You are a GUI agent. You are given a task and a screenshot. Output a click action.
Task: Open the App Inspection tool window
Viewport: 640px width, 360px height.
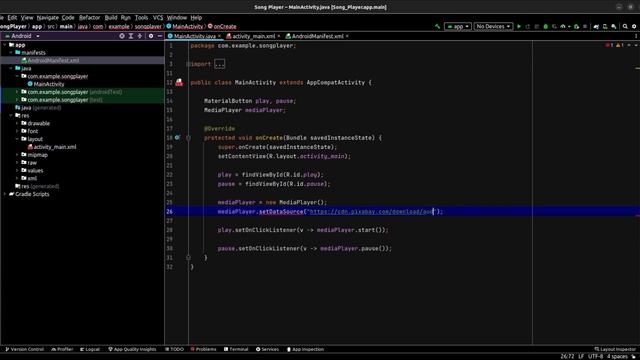[305, 349]
